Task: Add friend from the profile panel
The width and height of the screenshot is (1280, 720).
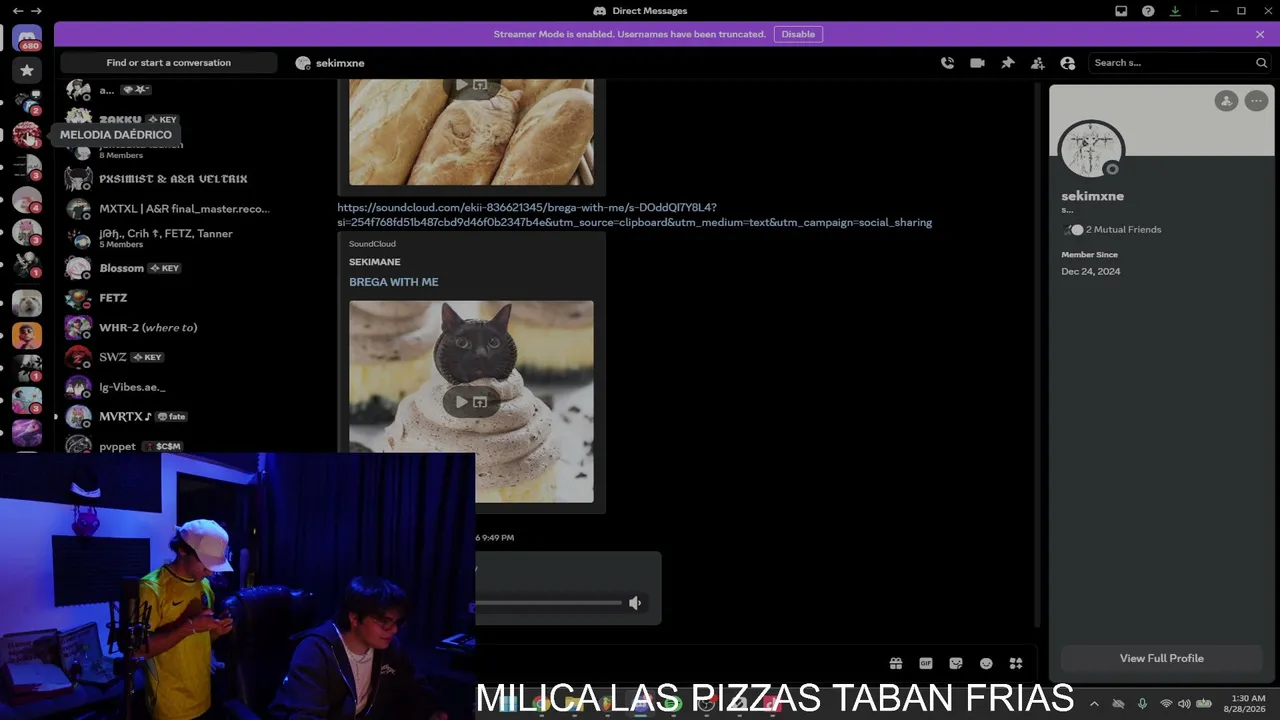Action: click(x=1226, y=100)
